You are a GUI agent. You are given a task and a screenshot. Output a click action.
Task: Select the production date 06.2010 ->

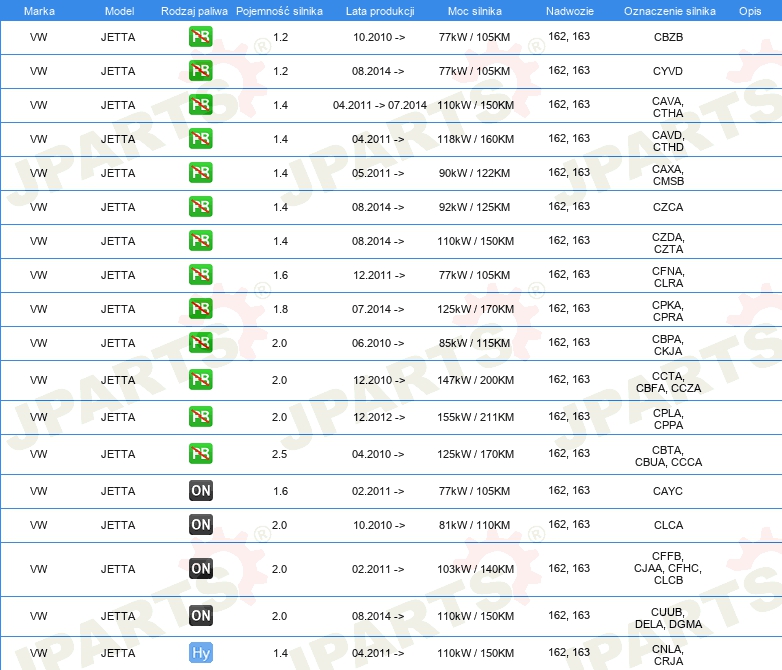tap(378, 343)
